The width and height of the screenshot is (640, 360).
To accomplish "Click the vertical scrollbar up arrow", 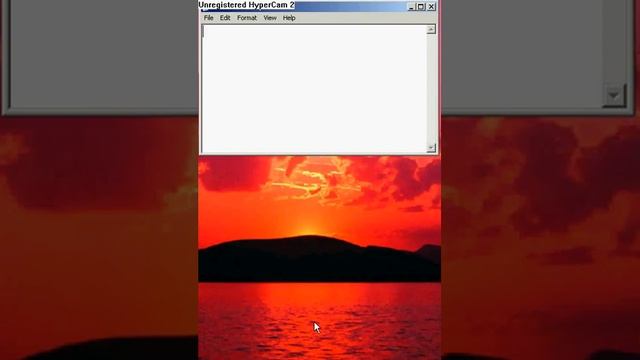I will pyautogui.click(x=431, y=29).
